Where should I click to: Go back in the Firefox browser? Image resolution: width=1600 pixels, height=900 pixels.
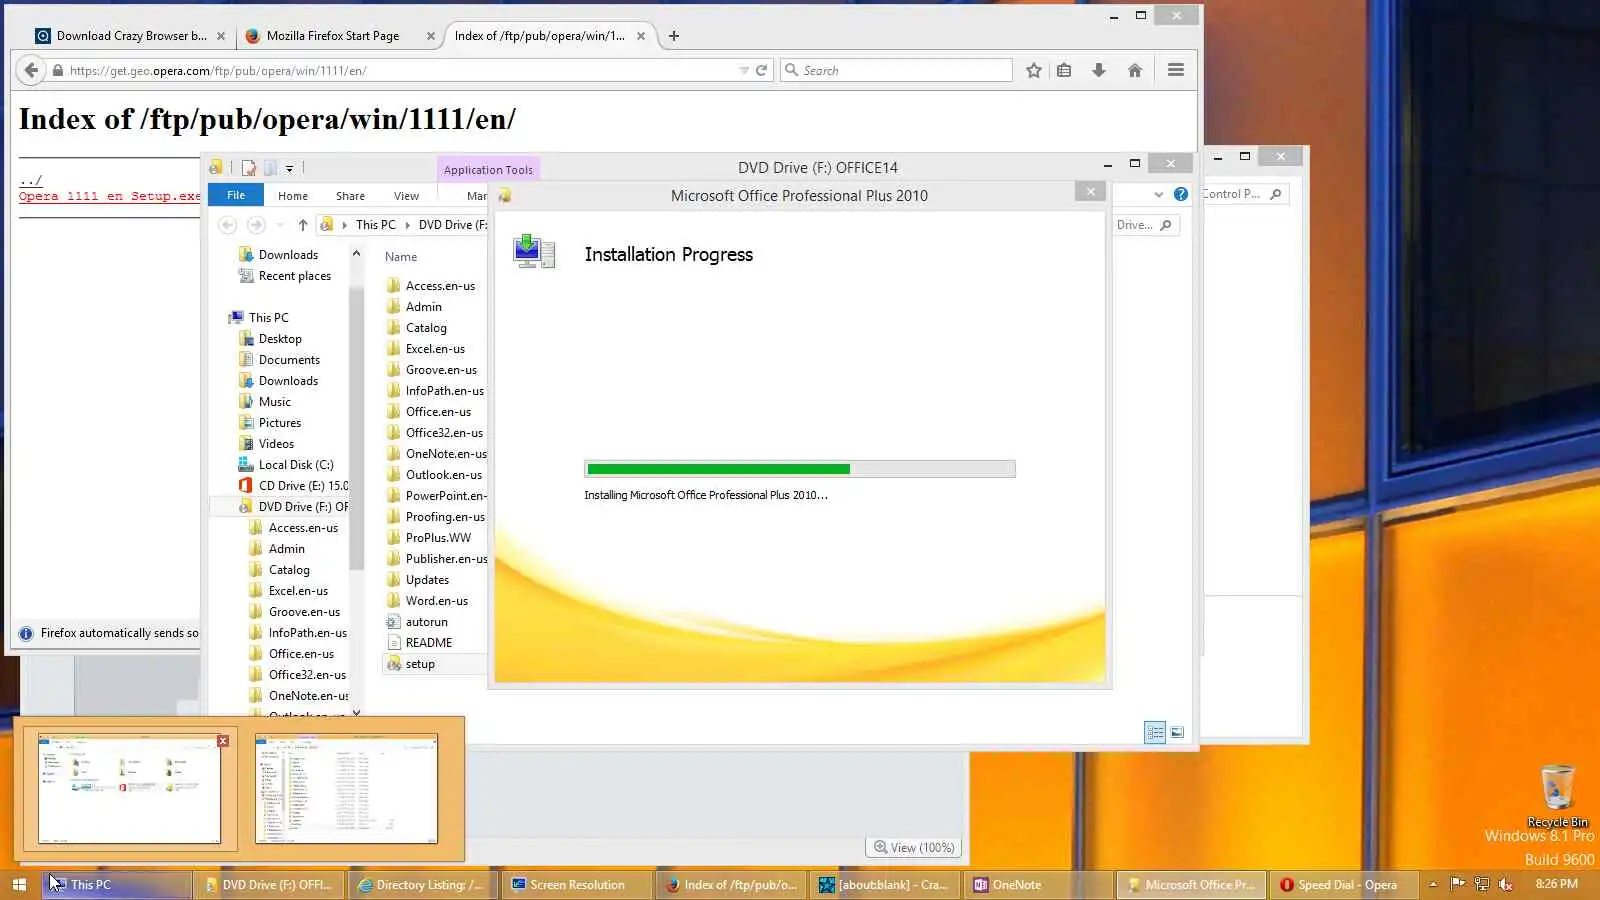(31, 70)
